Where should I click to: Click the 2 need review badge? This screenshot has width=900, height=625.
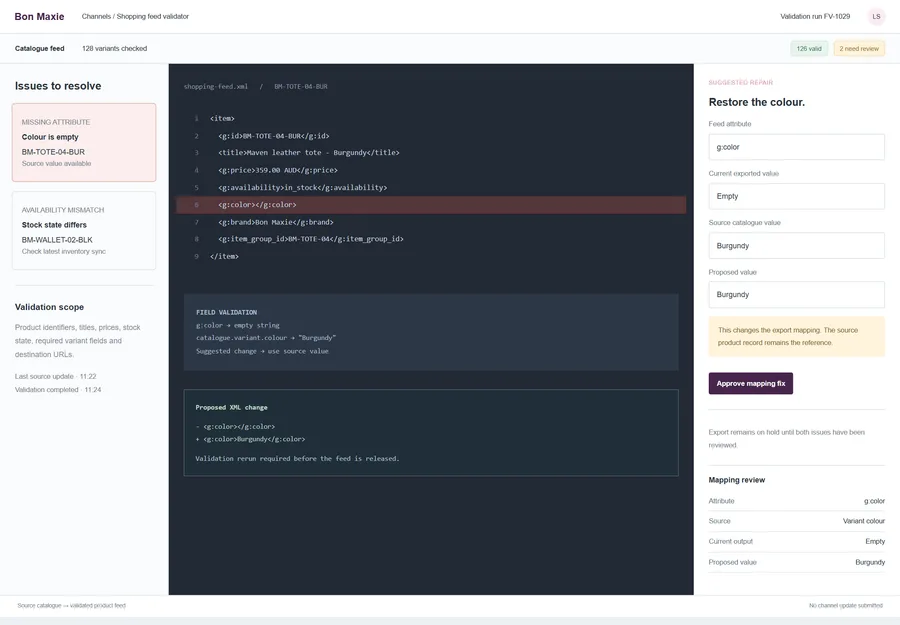(x=859, y=49)
